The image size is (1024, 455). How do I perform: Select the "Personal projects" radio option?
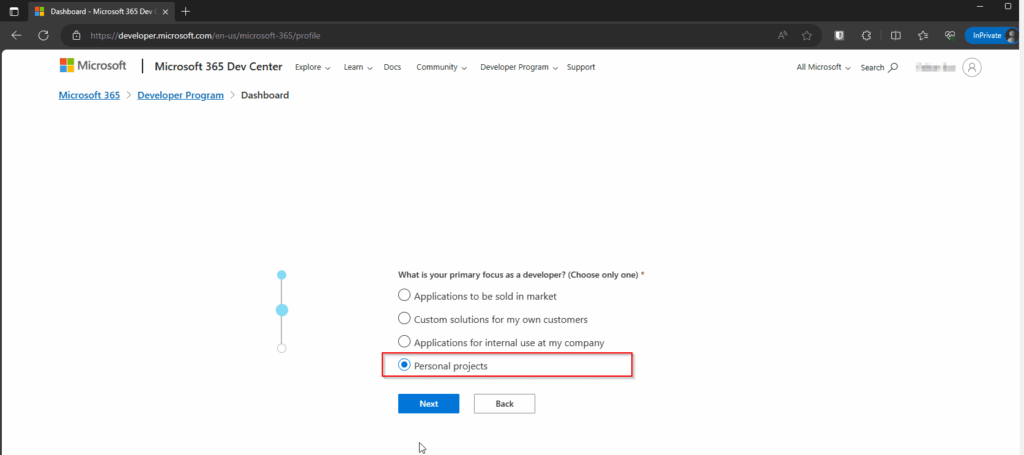coord(404,366)
